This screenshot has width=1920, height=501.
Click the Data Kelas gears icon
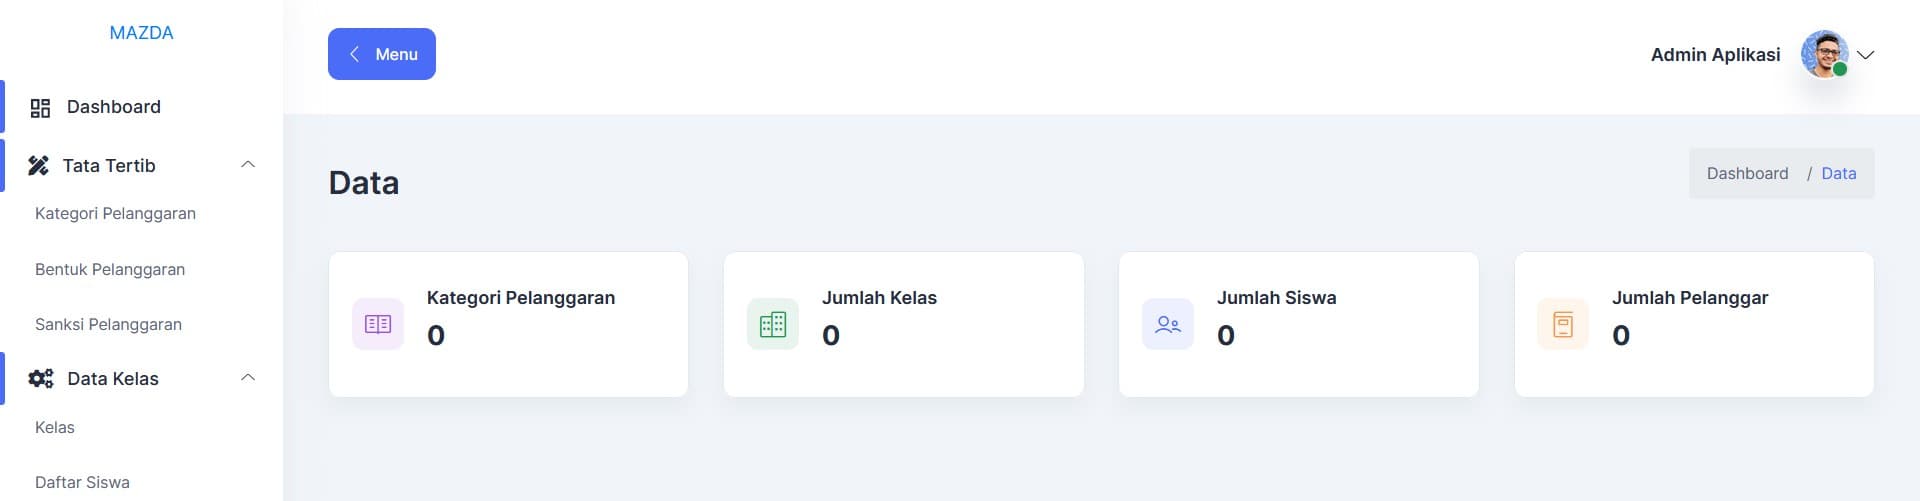(x=41, y=379)
